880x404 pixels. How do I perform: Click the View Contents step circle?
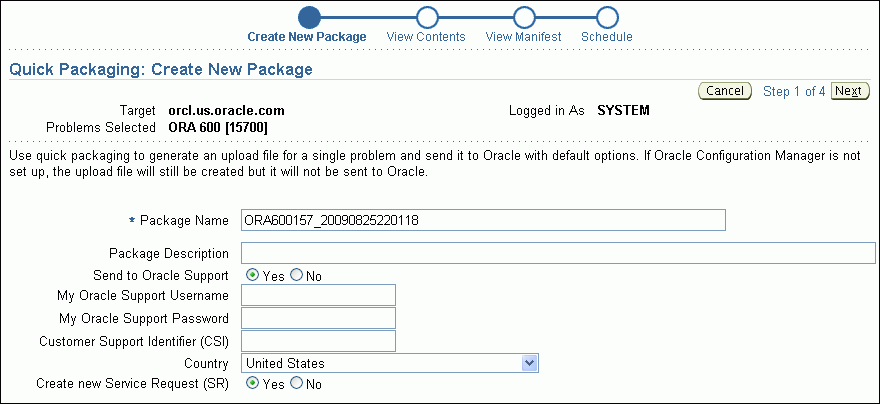coord(426,17)
